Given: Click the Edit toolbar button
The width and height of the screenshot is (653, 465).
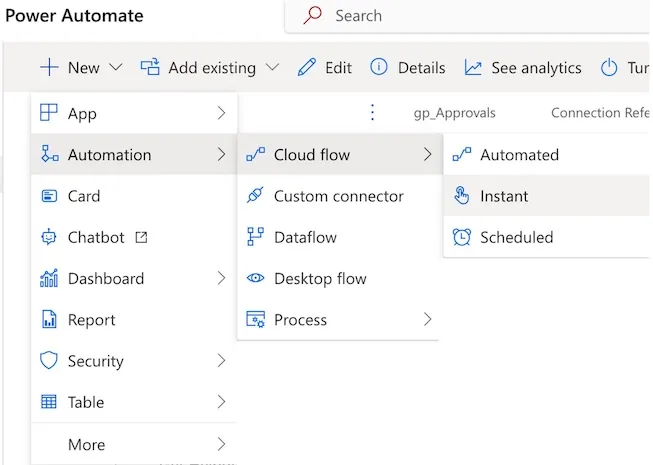Looking at the screenshot, I should [x=325, y=67].
